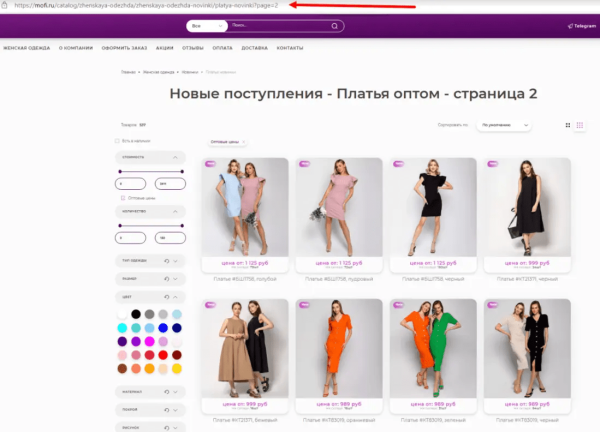This screenshot has height=432, width=600.
Task: Collapse the 'Количество' filter section
Action: (x=175, y=212)
